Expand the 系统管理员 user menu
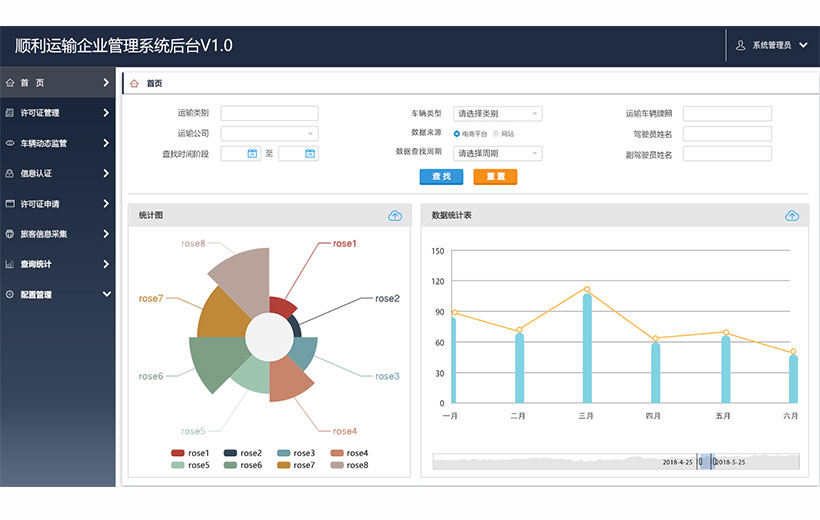Image resolution: width=820 pixels, height=520 pixels. (771, 45)
